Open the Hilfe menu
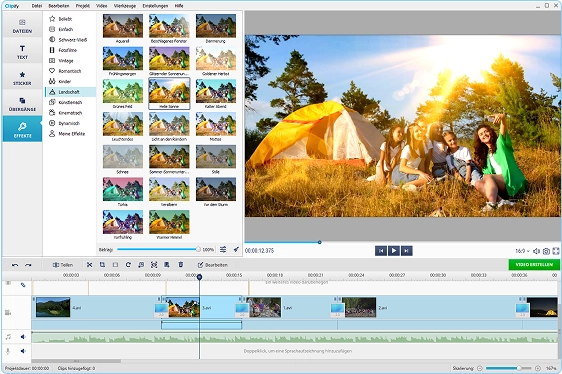The height and width of the screenshot is (374, 562). [x=179, y=6]
